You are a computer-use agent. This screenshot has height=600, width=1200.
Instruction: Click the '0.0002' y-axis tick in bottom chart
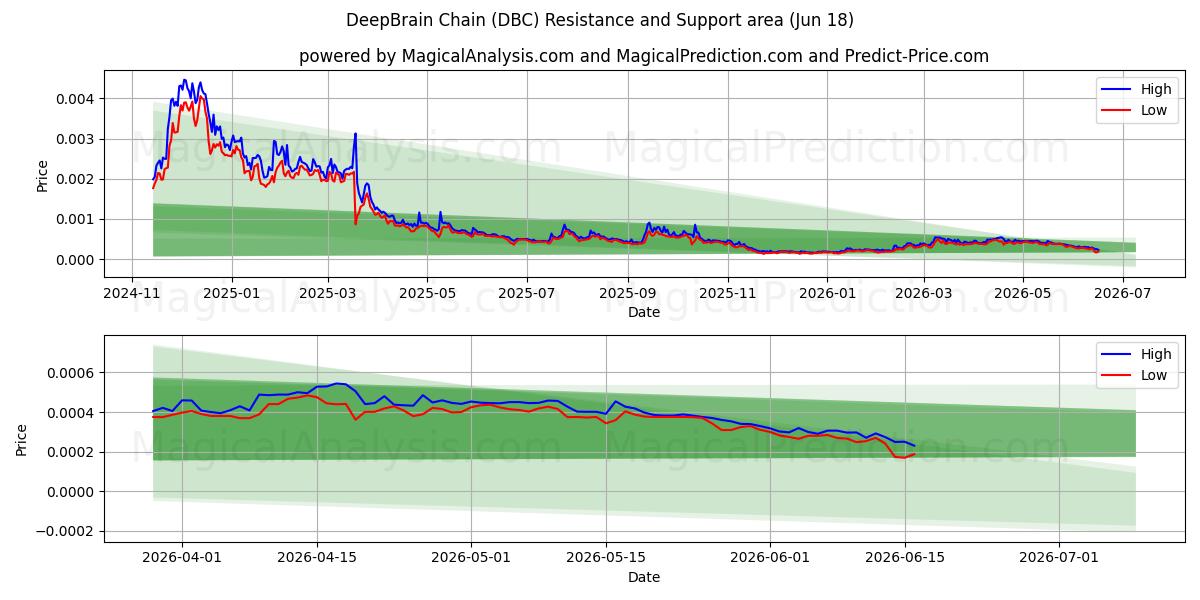point(72,452)
